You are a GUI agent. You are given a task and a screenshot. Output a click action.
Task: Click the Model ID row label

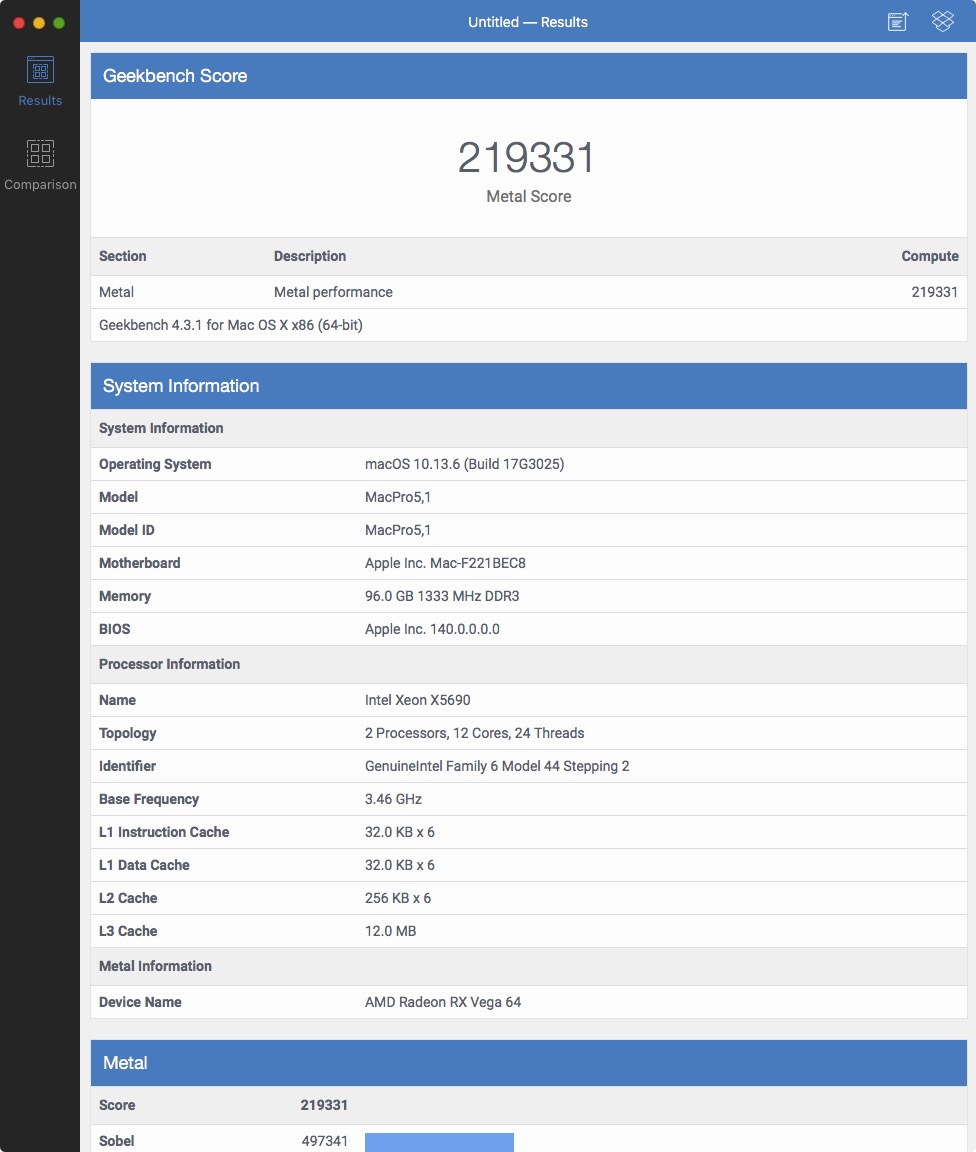pyautogui.click(x=126, y=530)
